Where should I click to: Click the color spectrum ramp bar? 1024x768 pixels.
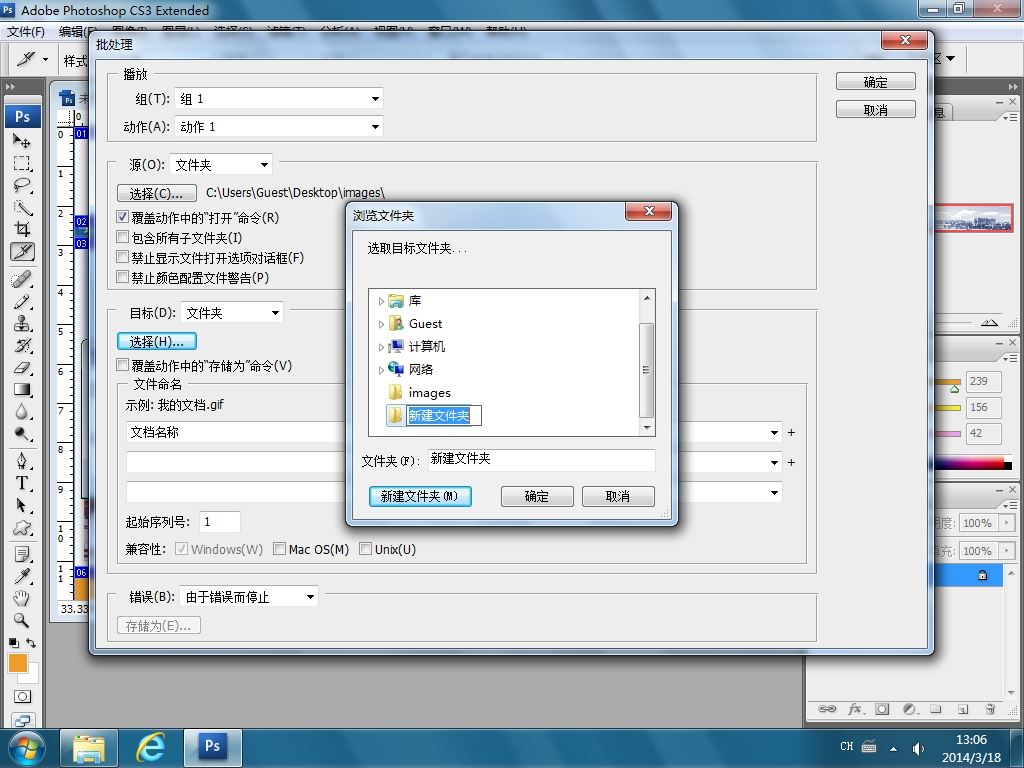click(973, 464)
